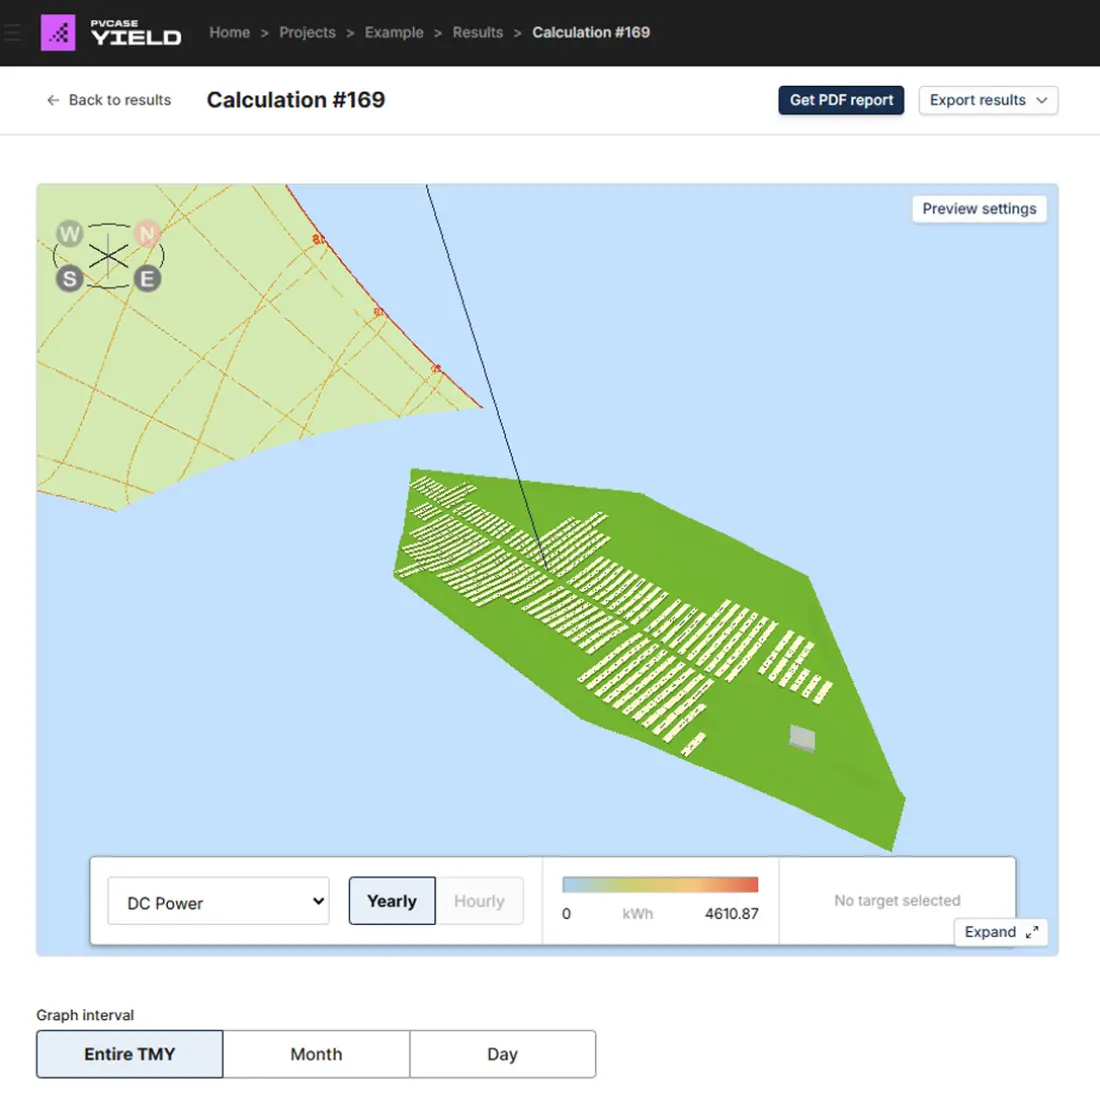
Task: Select South on the compass orientation control
Action: tap(70, 279)
